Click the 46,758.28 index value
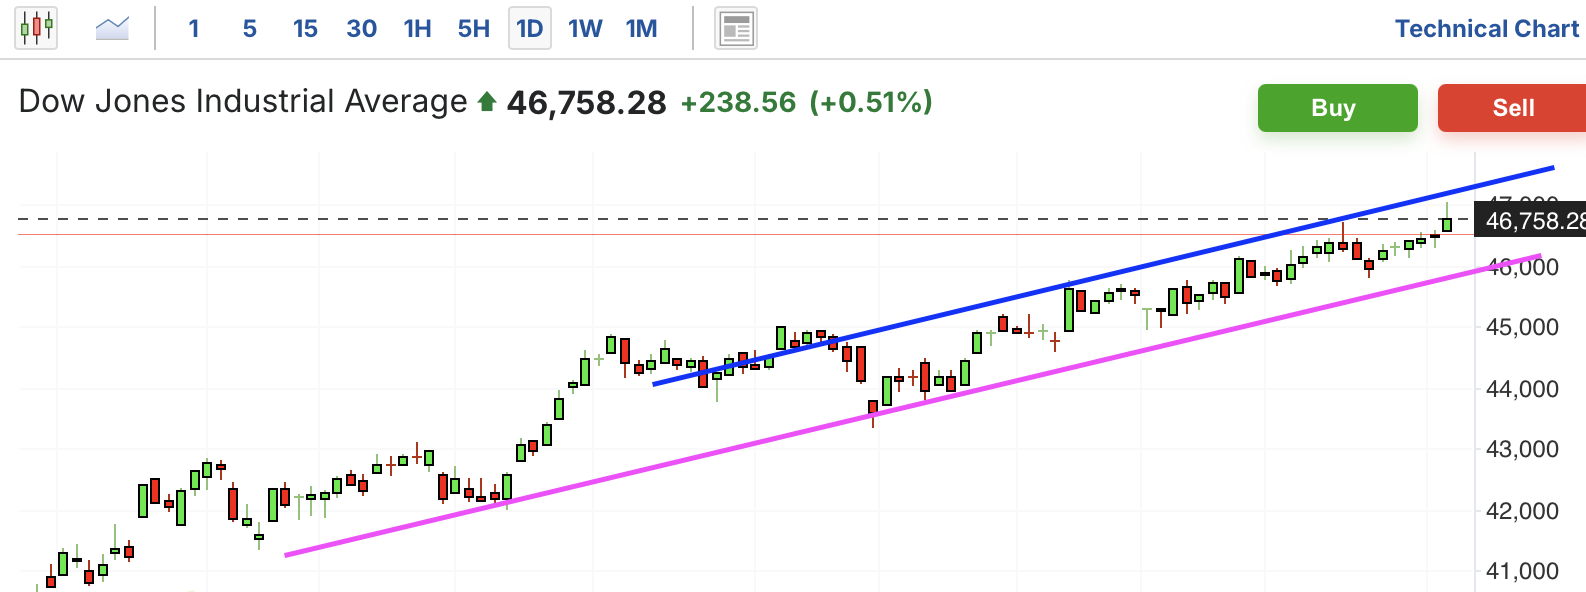Viewport: 1586px width, 592px height. (x=587, y=103)
